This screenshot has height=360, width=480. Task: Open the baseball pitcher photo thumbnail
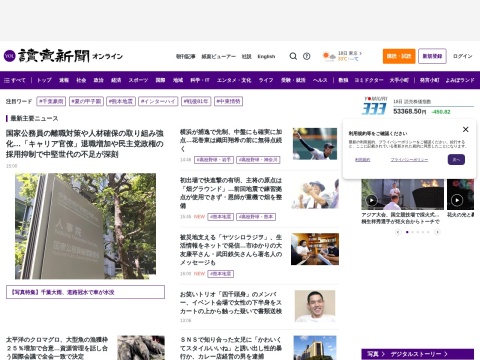pos(315,144)
